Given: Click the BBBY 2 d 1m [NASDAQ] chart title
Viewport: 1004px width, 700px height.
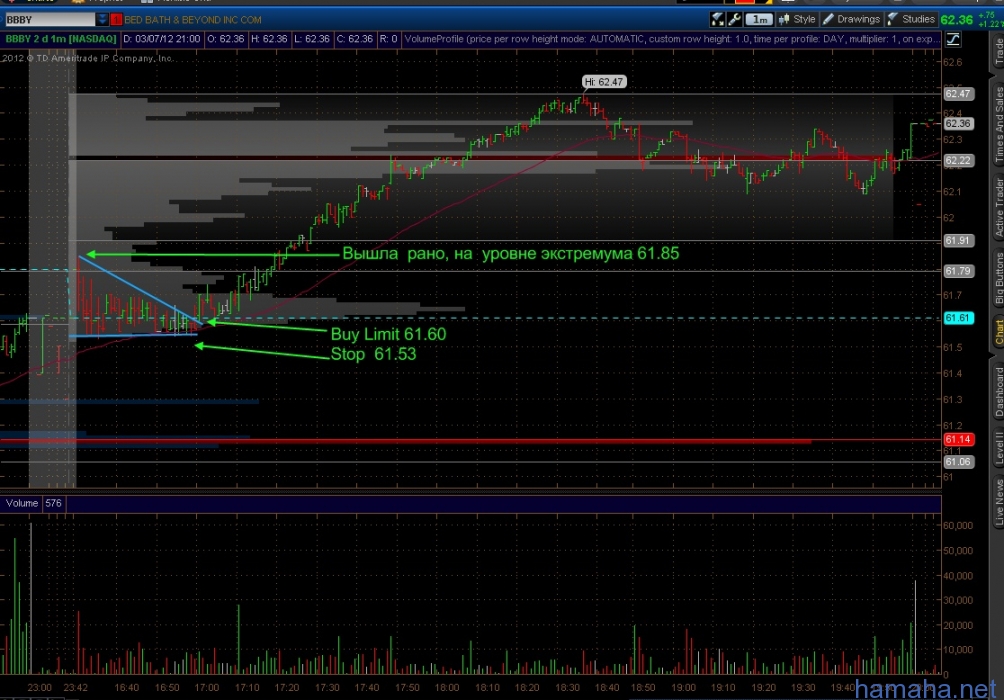Looking at the screenshot, I should [x=61, y=39].
